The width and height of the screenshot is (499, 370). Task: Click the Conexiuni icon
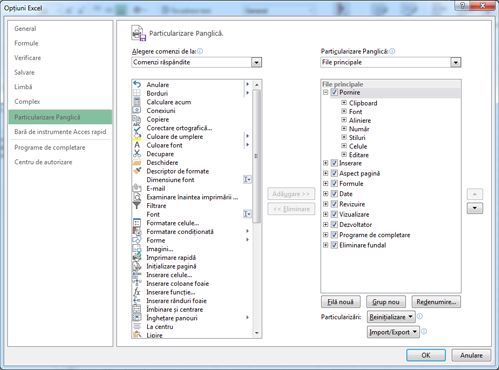tap(137, 110)
